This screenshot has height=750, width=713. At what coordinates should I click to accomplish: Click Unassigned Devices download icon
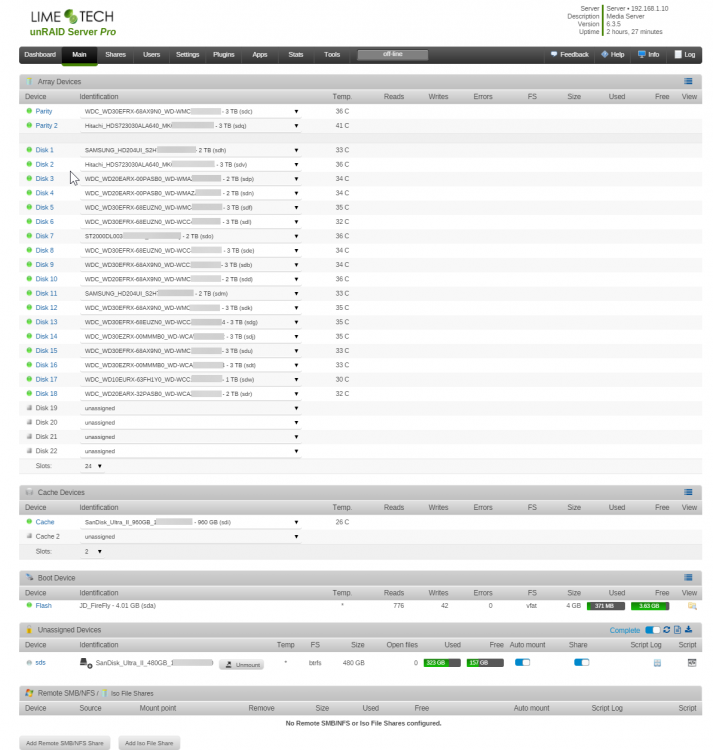click(x=688, y=629)
